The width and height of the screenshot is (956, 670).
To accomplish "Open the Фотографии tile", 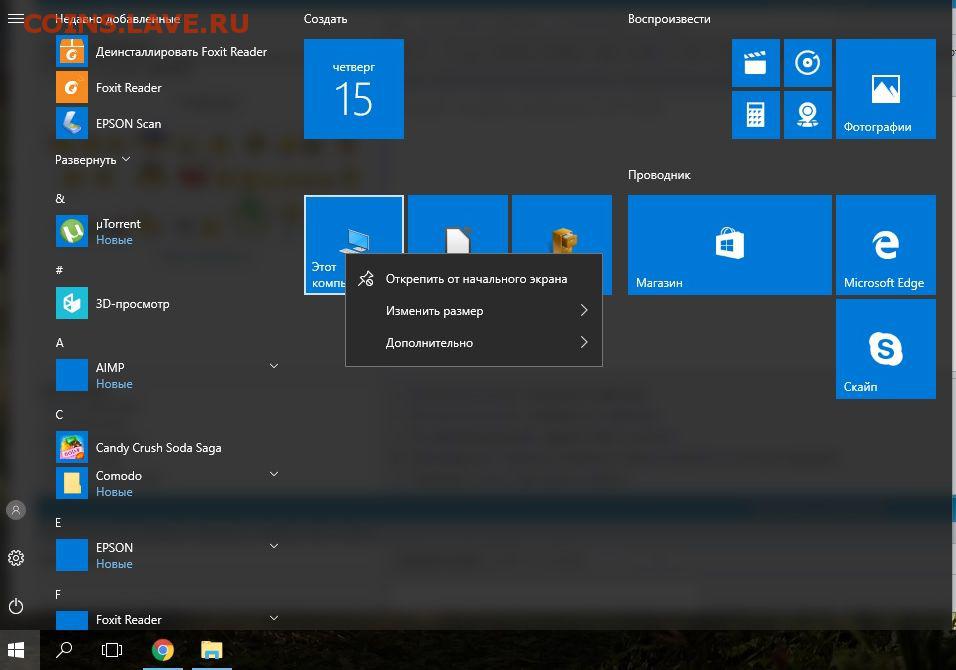I will click(x=886, y=89).
